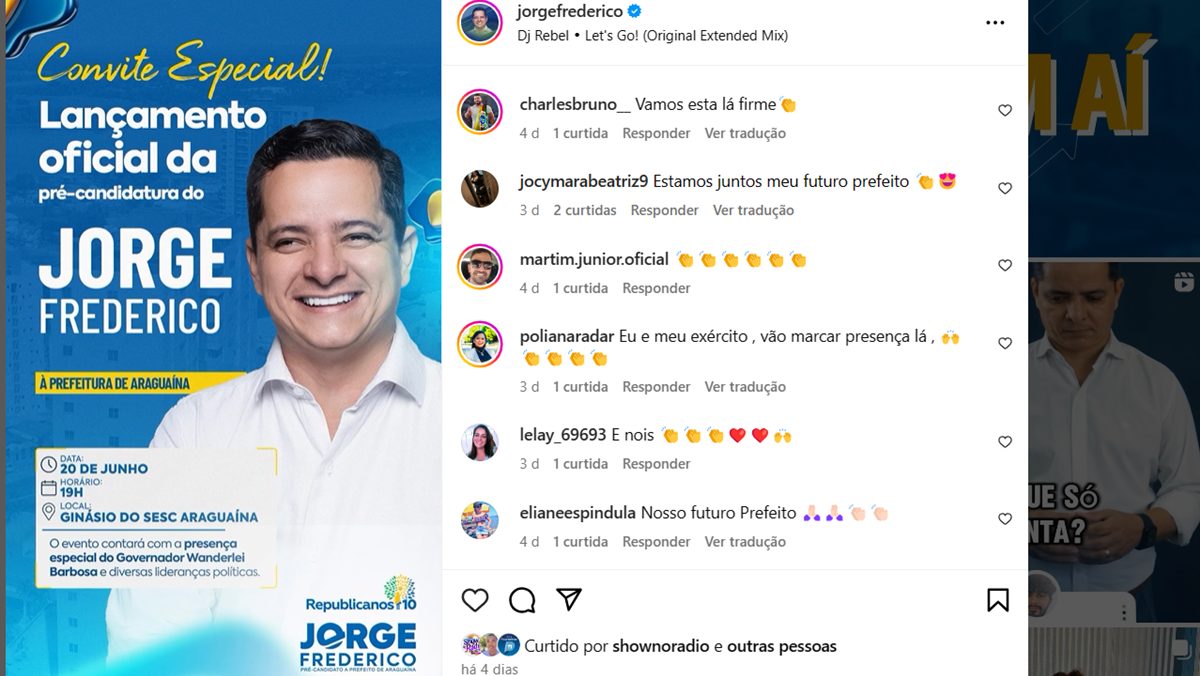Screen dimensions: 1200x676
Task: Like martim.junior.oficial's comment heart
Action: click(1005, 266)
